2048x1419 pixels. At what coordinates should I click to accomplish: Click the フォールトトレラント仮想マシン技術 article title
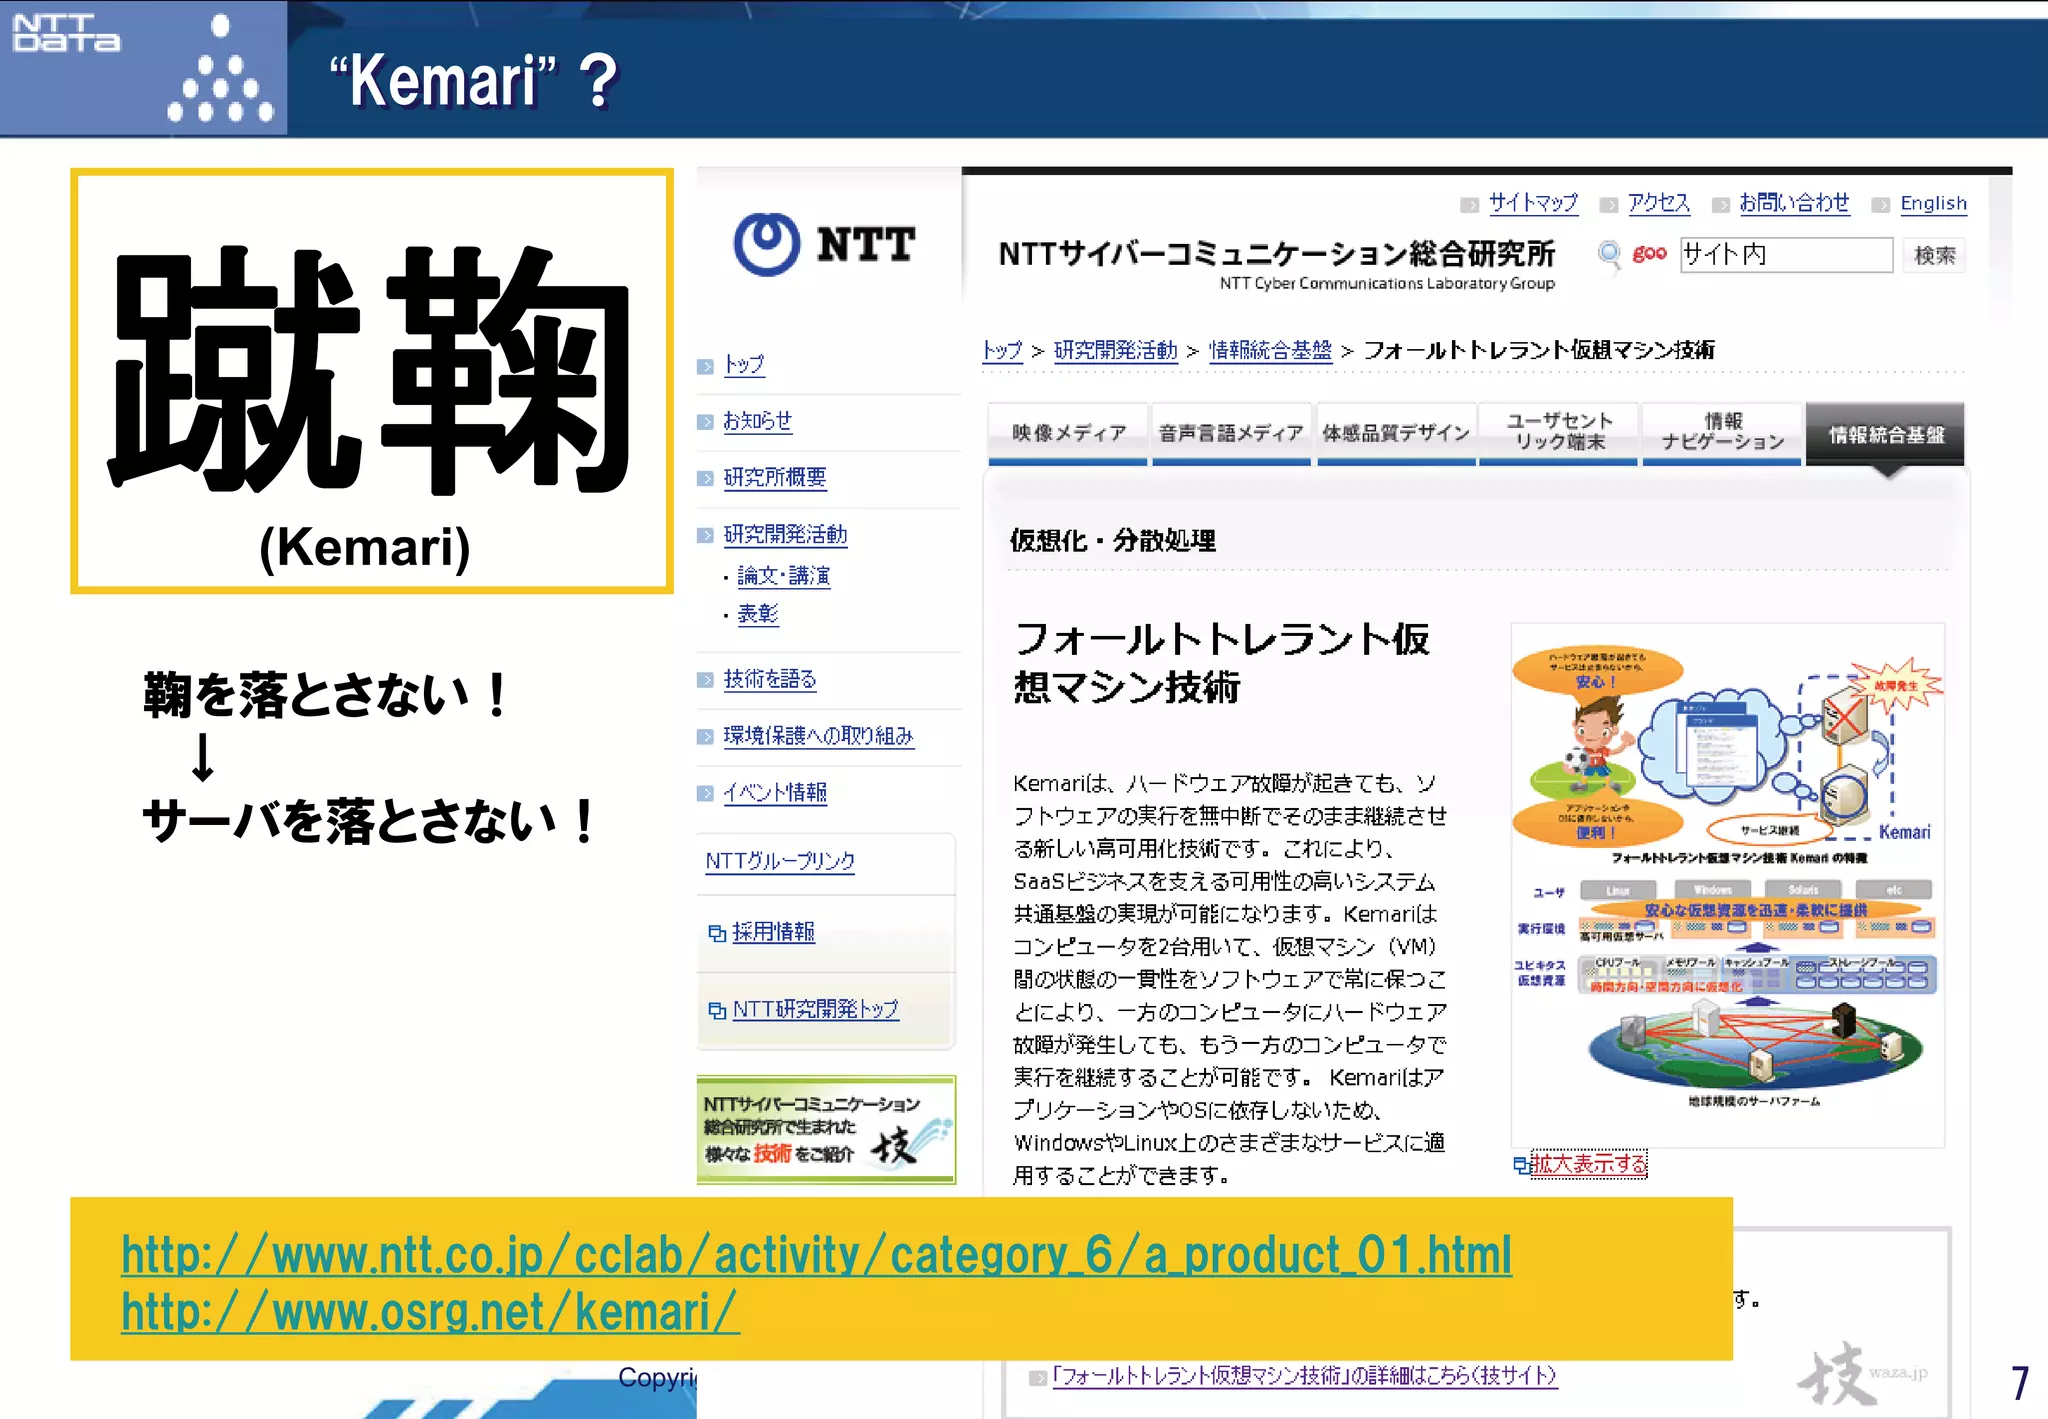coord(1222,663)
